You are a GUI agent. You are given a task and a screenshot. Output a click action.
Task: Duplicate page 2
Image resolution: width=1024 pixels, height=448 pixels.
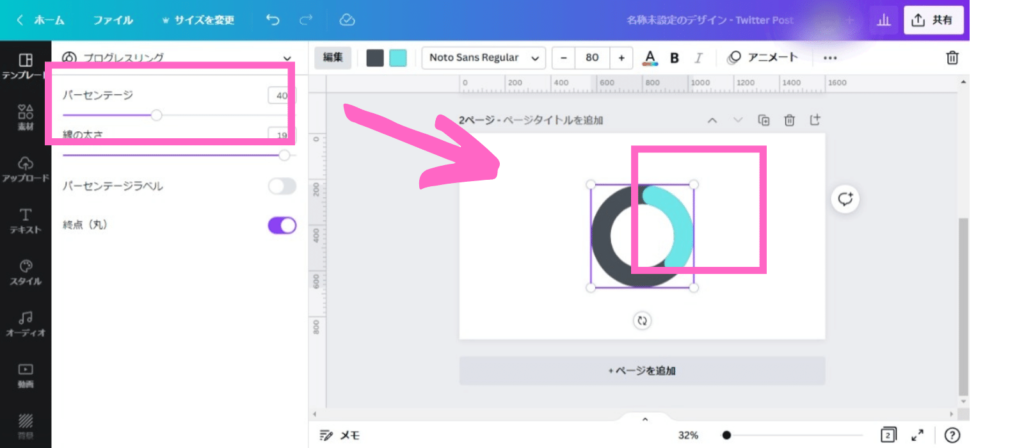[x=763, y=120]
